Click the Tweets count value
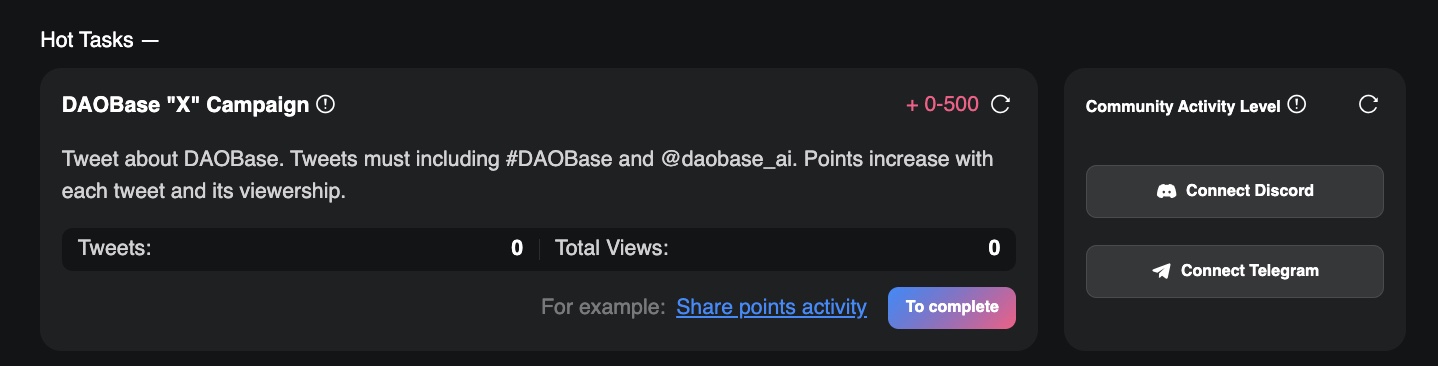 pyautogui.click(x=517, y=248)
